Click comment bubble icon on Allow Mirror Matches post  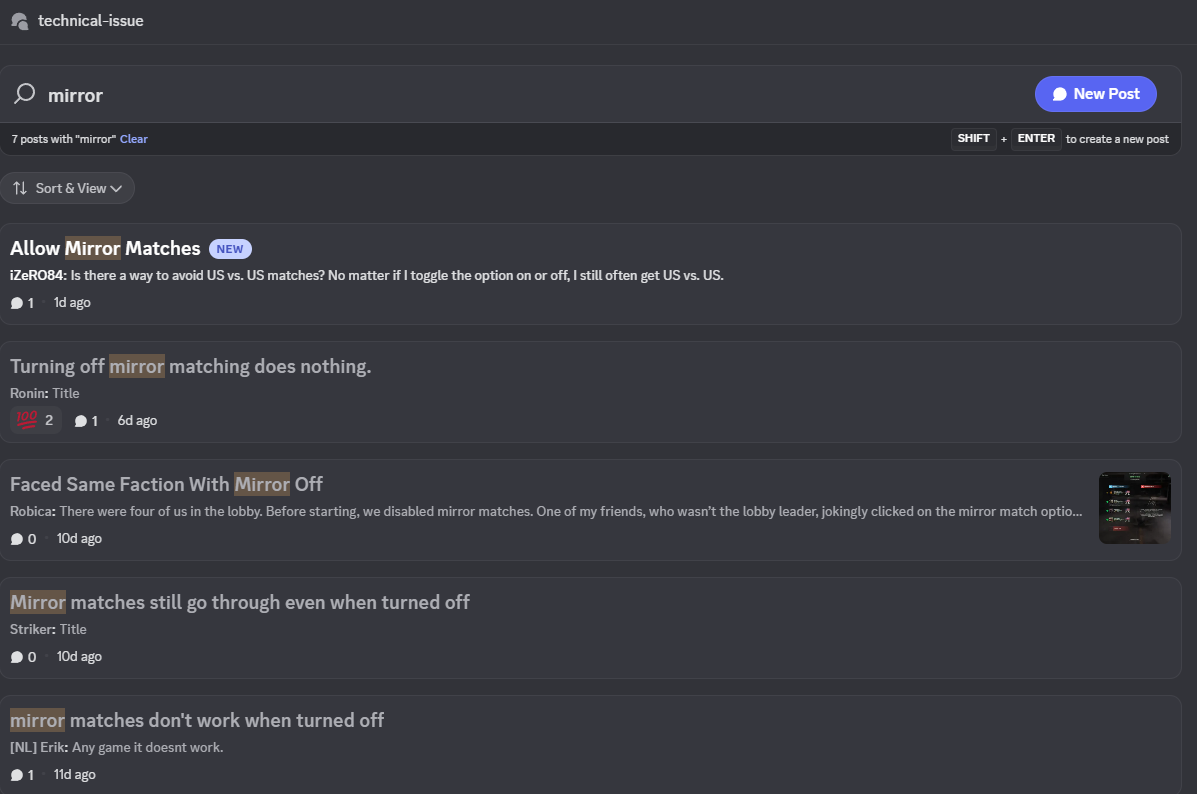pyautogui.click(x=16, y=303)
